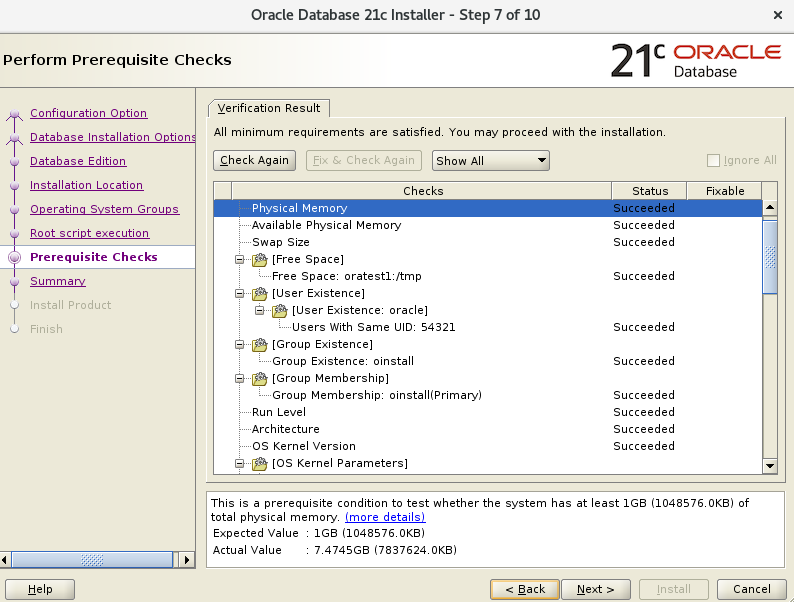This screenshot has height=602, width=794.
Task: Go to Summary step
Action: (58, 282)
